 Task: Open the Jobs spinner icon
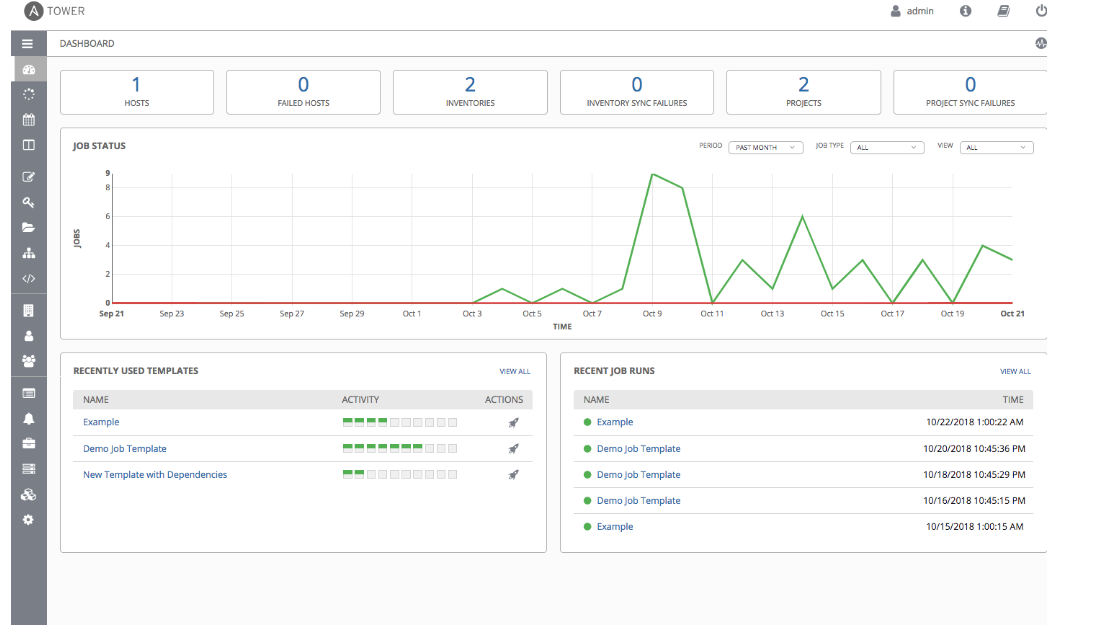(x=29, y=94)
